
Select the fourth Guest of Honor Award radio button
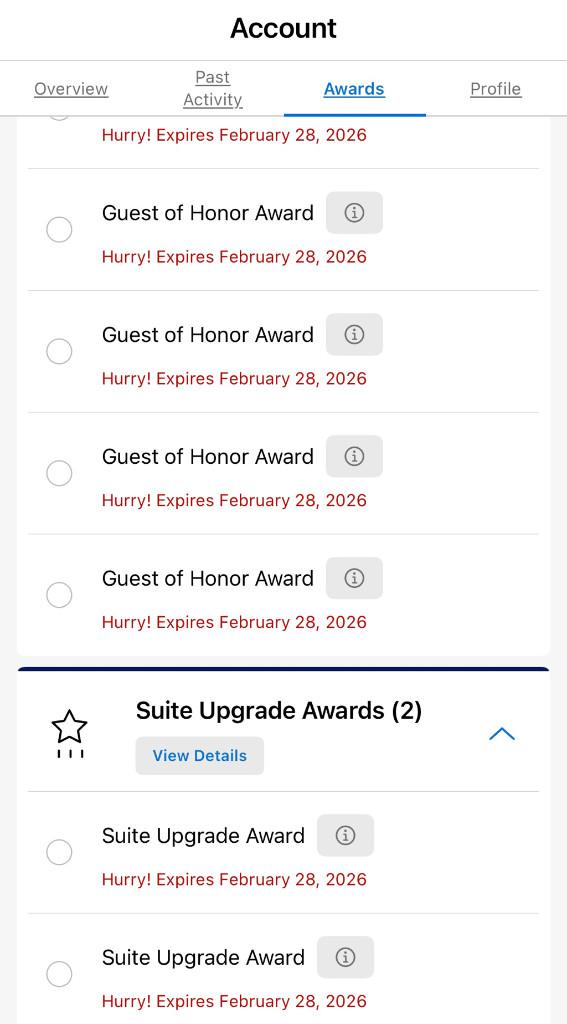[59, 595]
